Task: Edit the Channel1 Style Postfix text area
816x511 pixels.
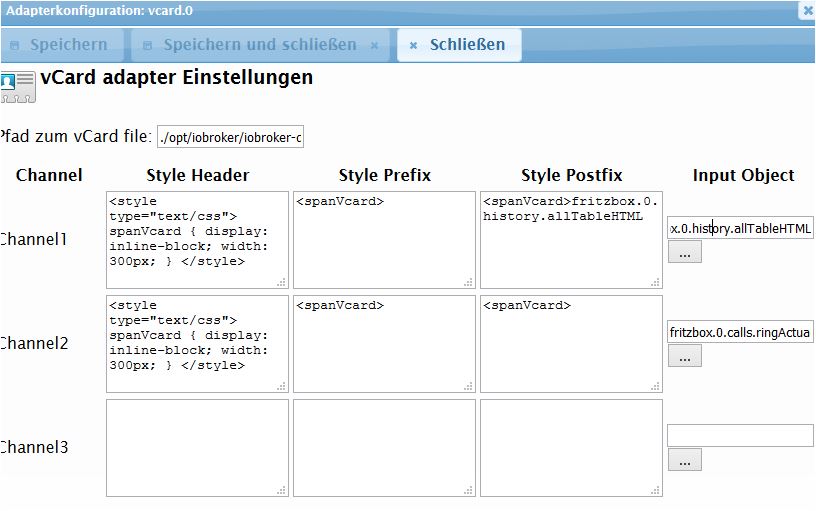Action: [571, 240]
